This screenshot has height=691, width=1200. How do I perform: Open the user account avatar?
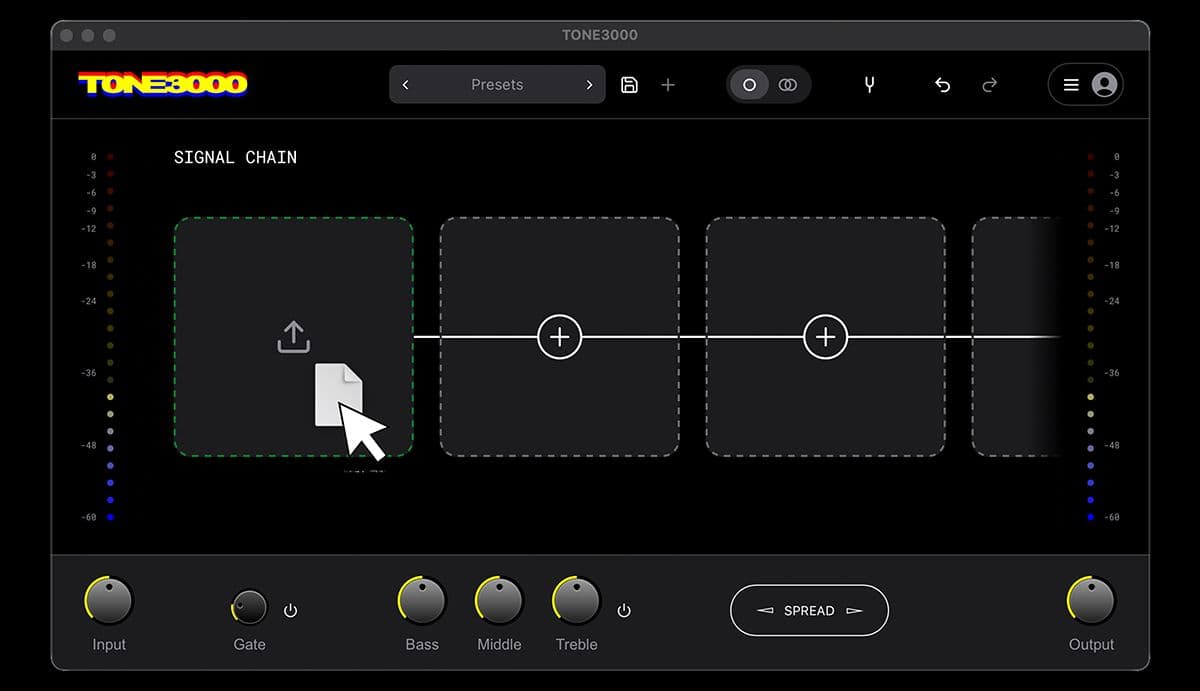coord(1104,85)
